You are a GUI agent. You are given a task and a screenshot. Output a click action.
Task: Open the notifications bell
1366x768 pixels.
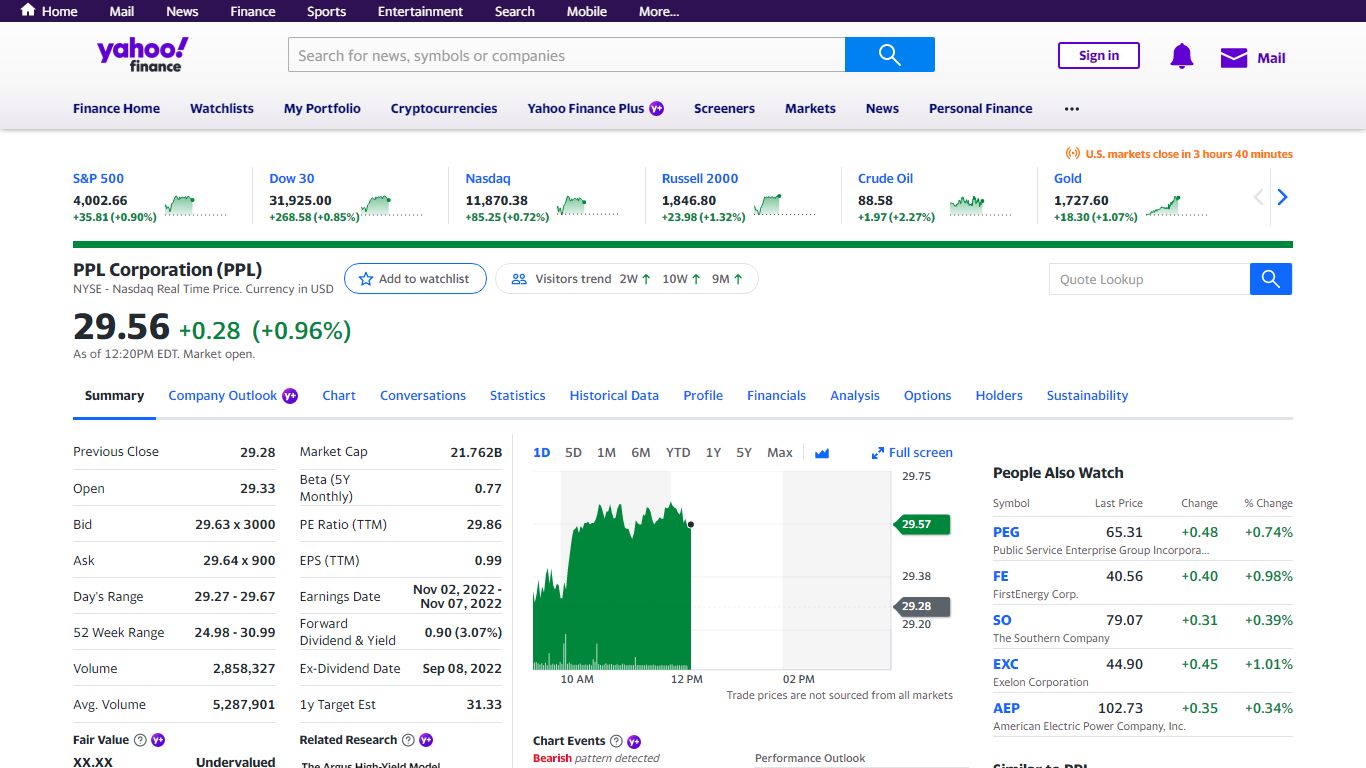click(x=1182, y=57)
